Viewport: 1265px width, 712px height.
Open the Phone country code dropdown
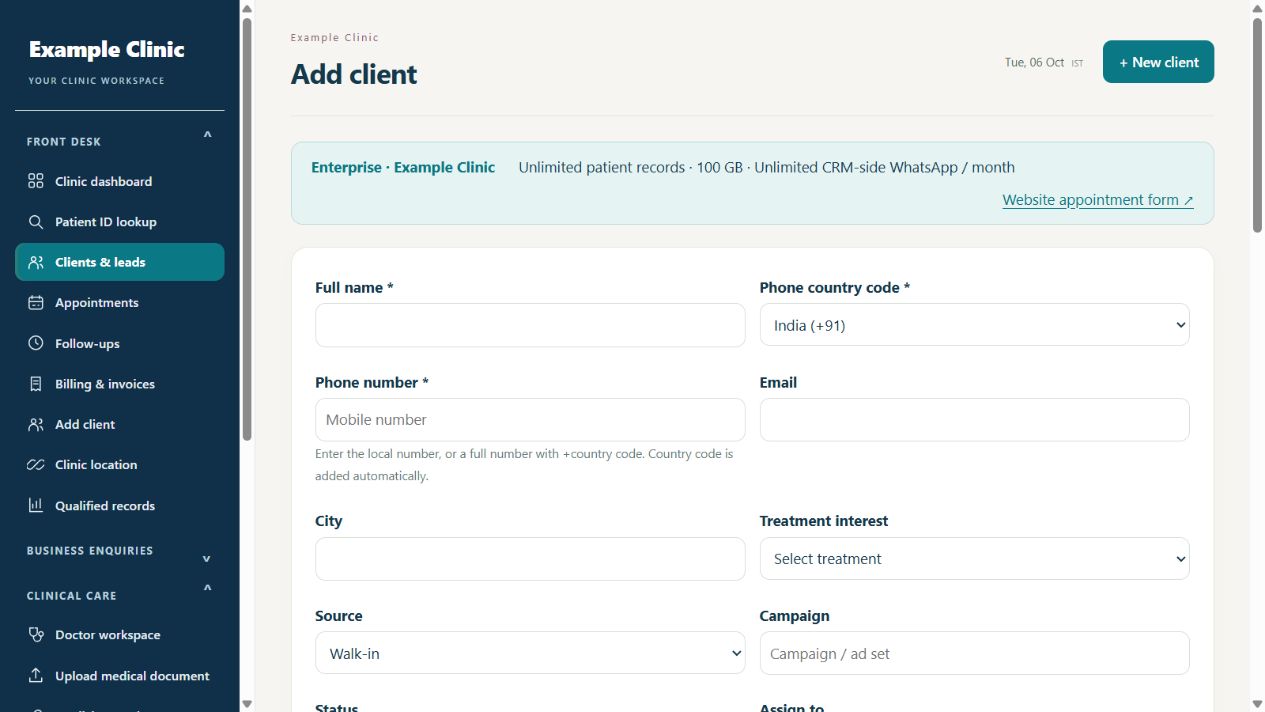[974, 325]
